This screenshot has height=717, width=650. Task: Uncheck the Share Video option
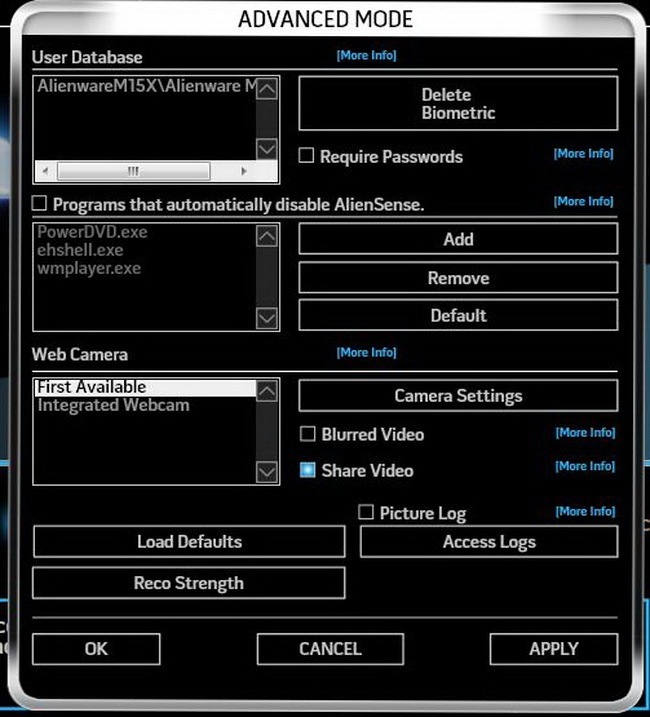[308, 470]
